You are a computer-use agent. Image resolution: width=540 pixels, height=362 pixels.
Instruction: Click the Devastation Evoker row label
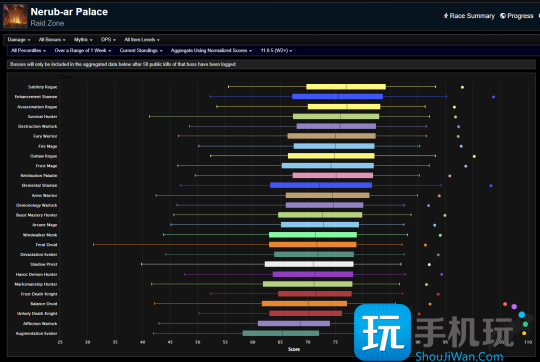pyautogui.click(x=39, y=255)
